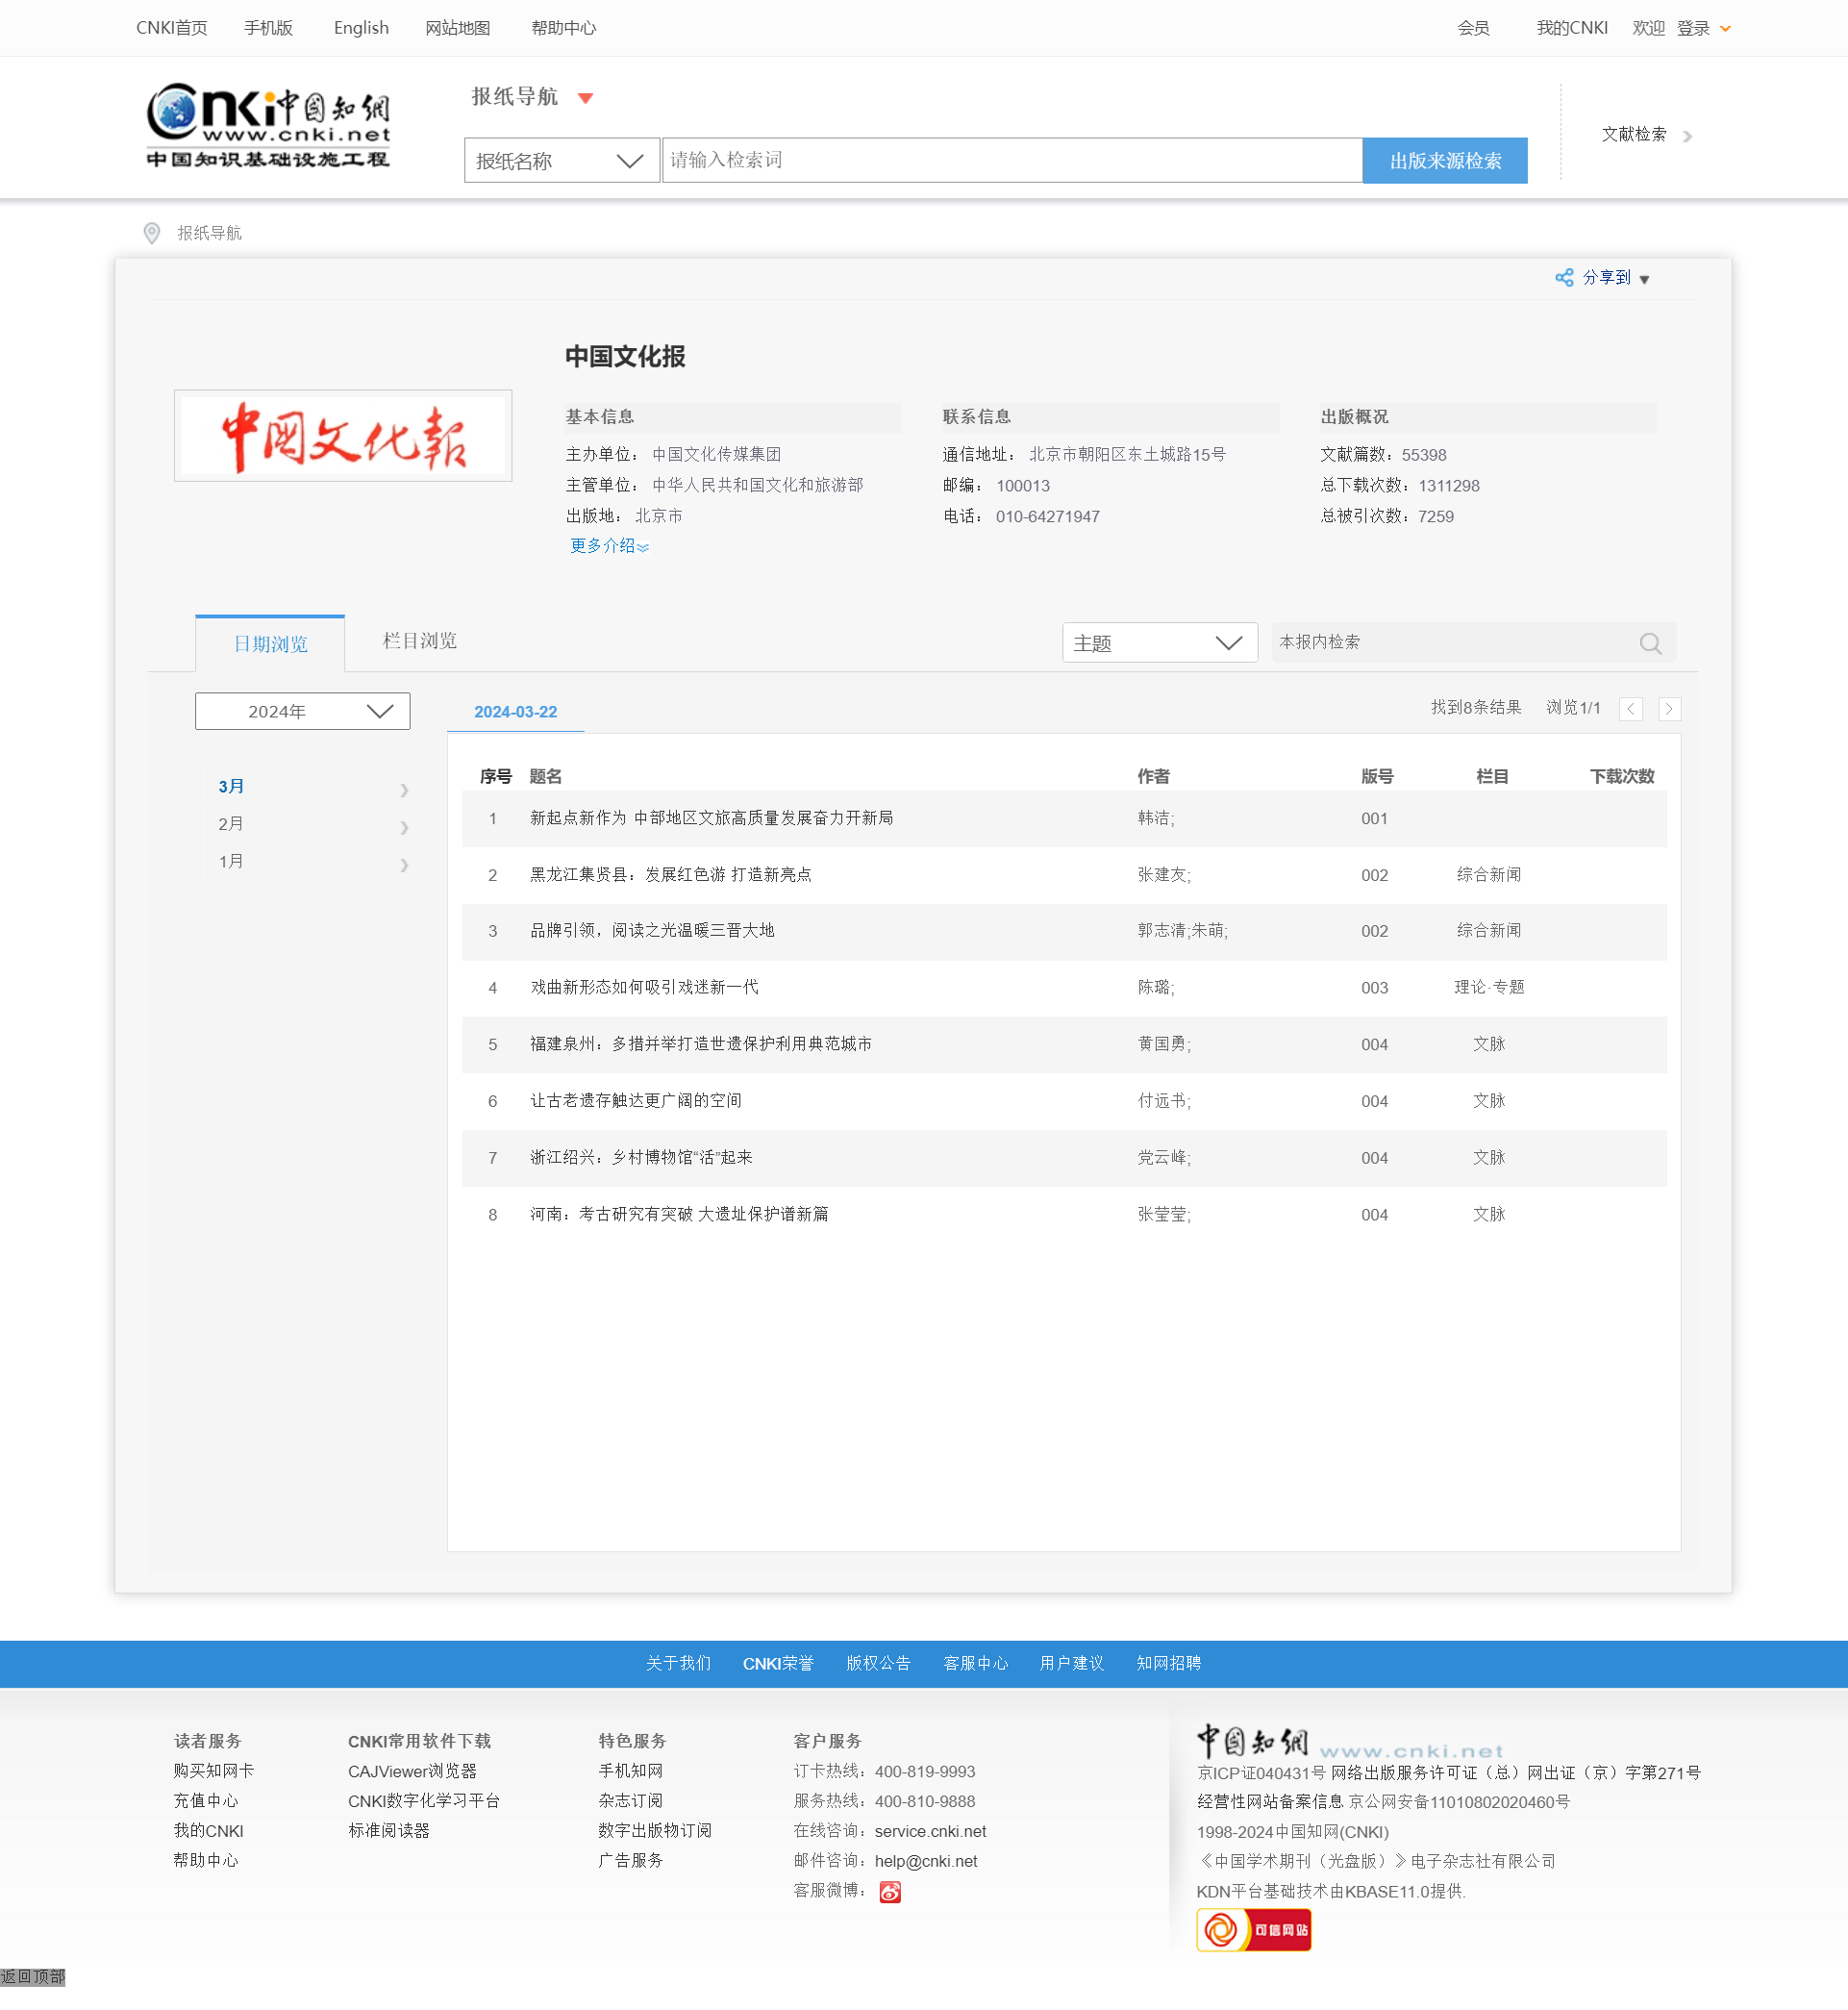The width and height of the screenshot is (1848, 2010).
Task: Click the service.cnki.net online consult link
Action: pyautogui.click(x=930, y=1832)
